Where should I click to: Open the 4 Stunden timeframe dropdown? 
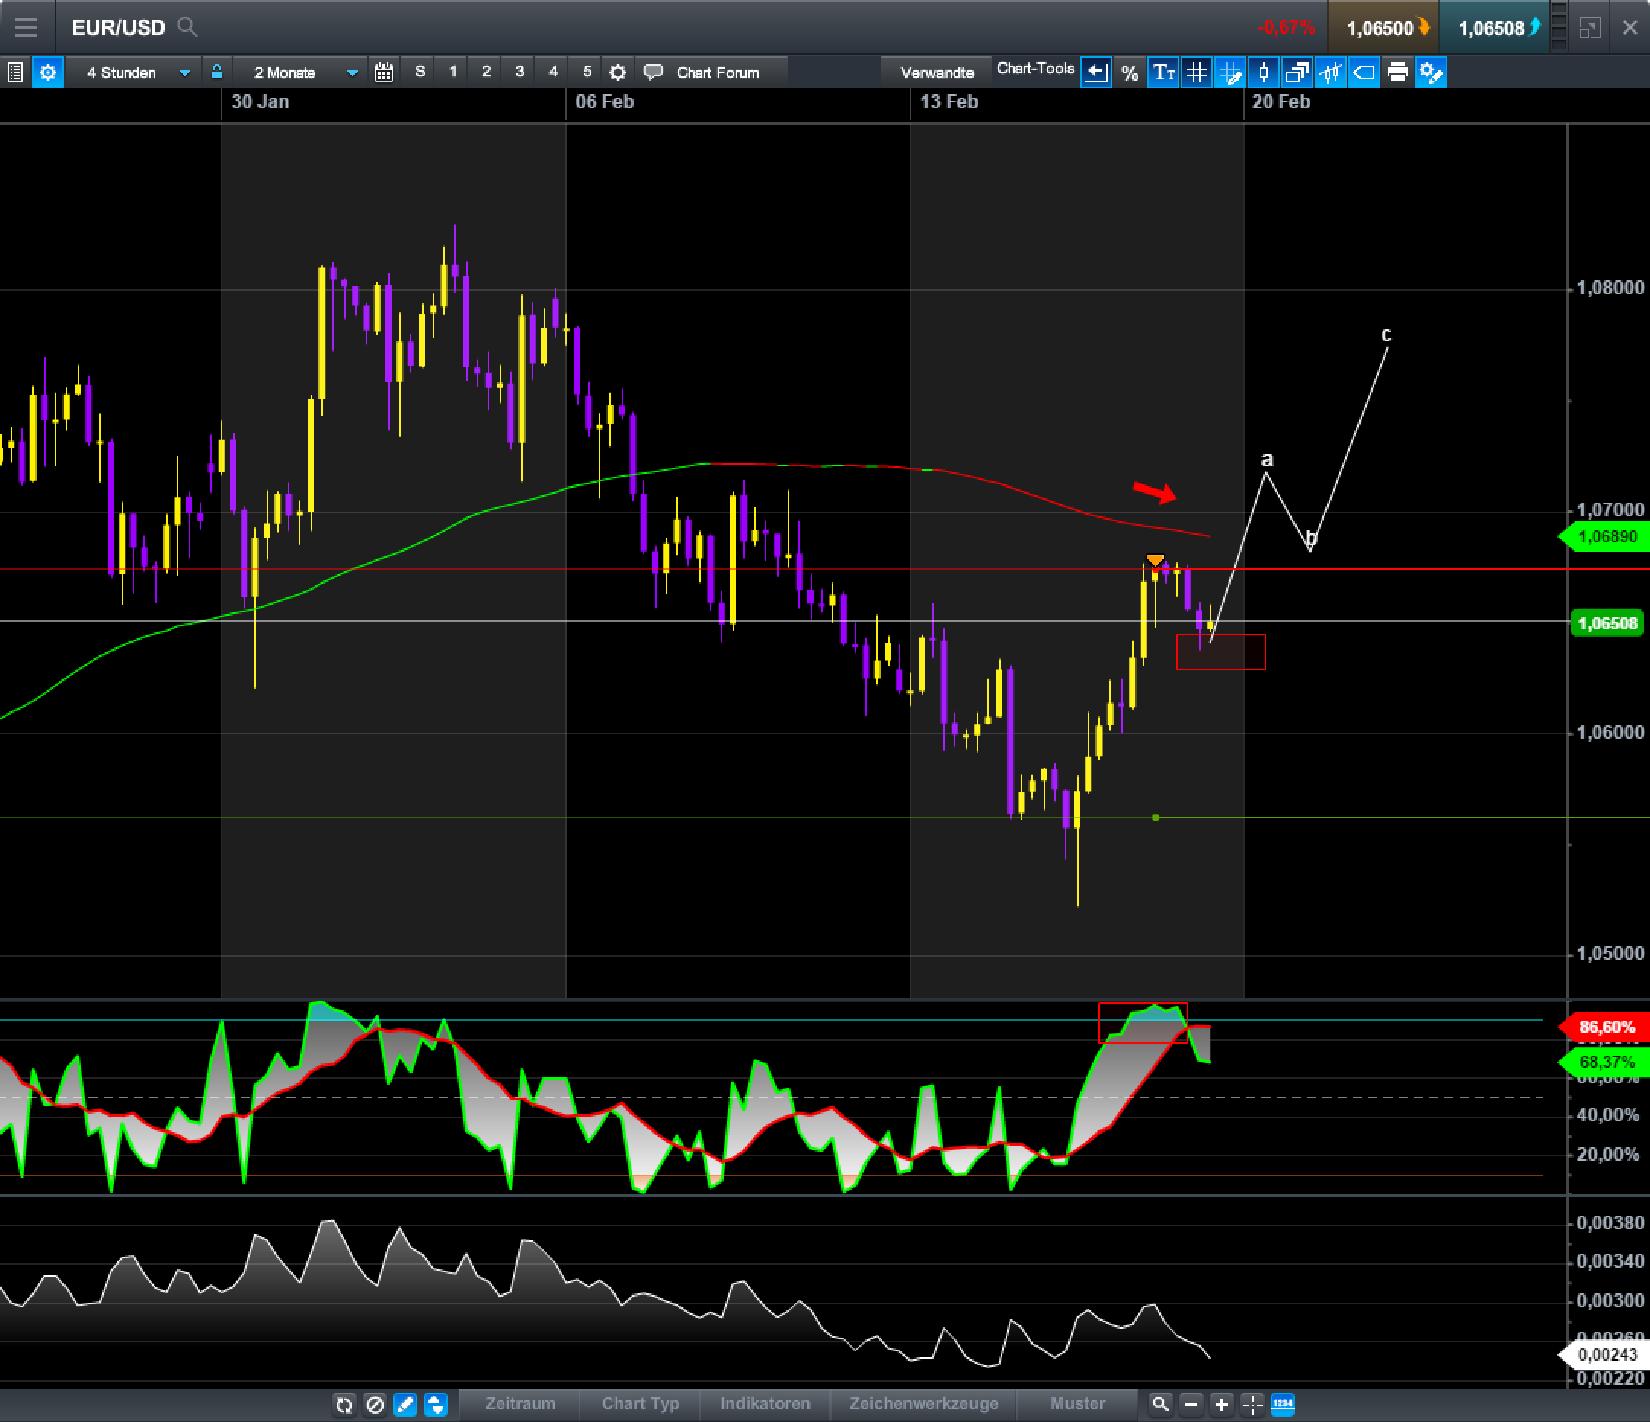point(135,72)
